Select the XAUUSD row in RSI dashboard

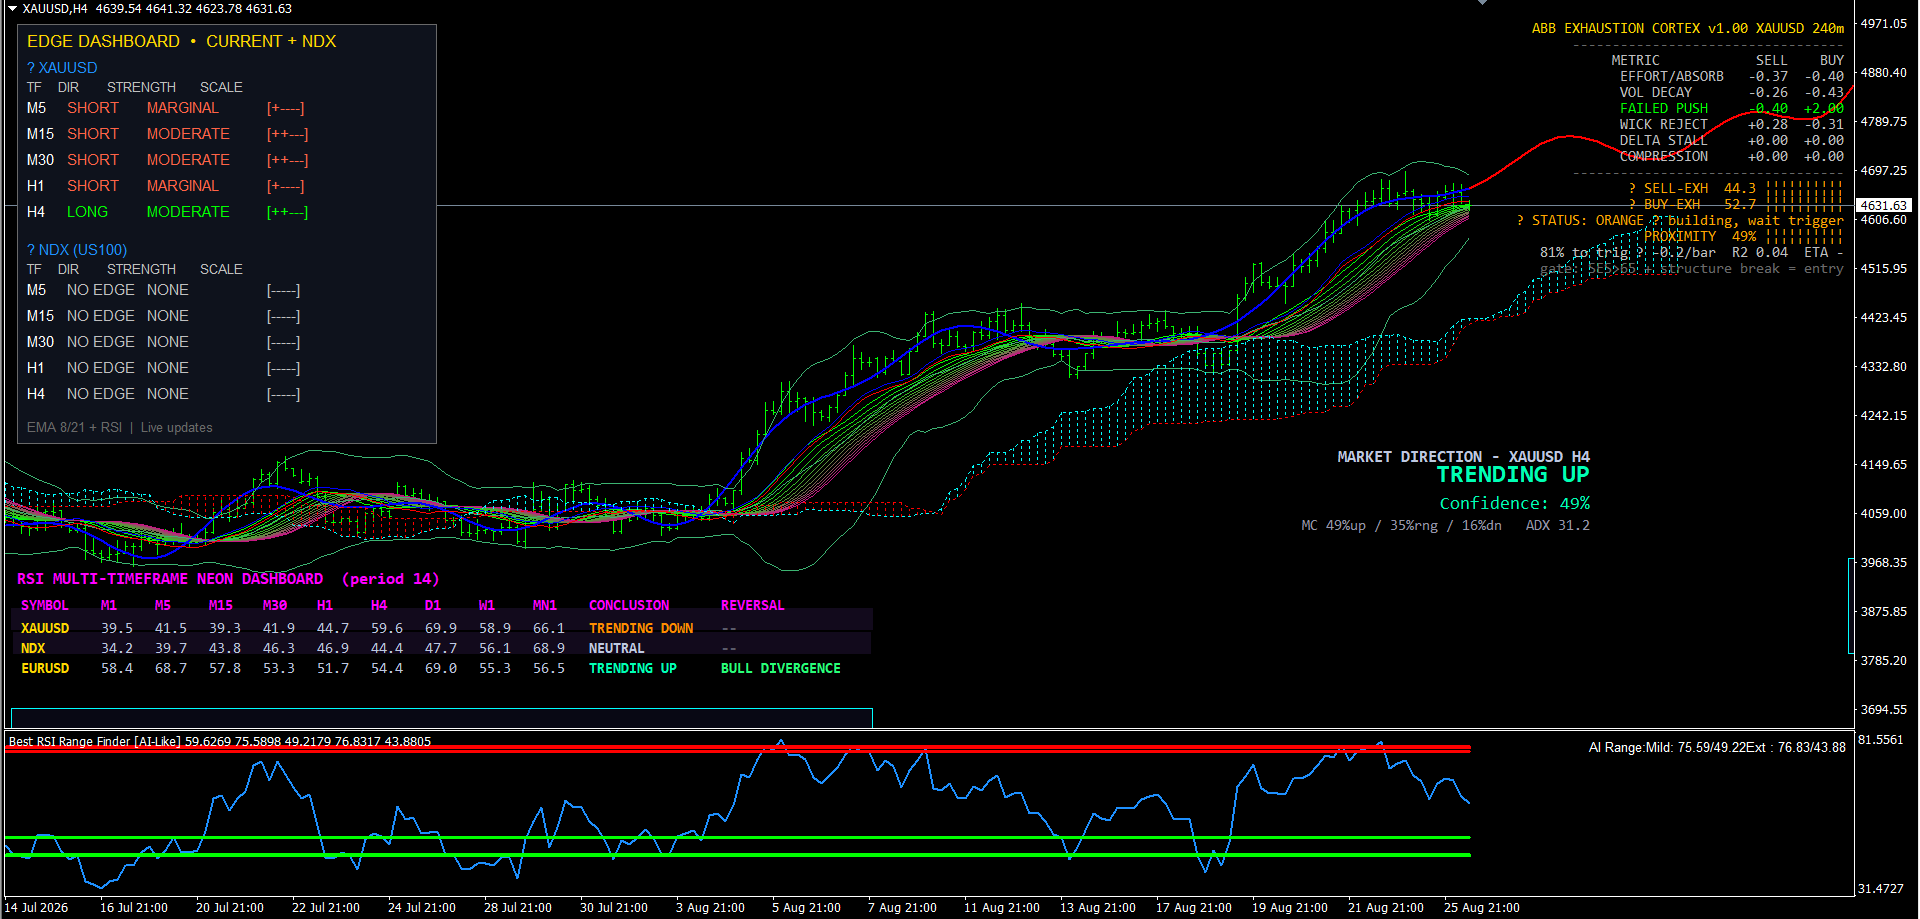[445, 628]
